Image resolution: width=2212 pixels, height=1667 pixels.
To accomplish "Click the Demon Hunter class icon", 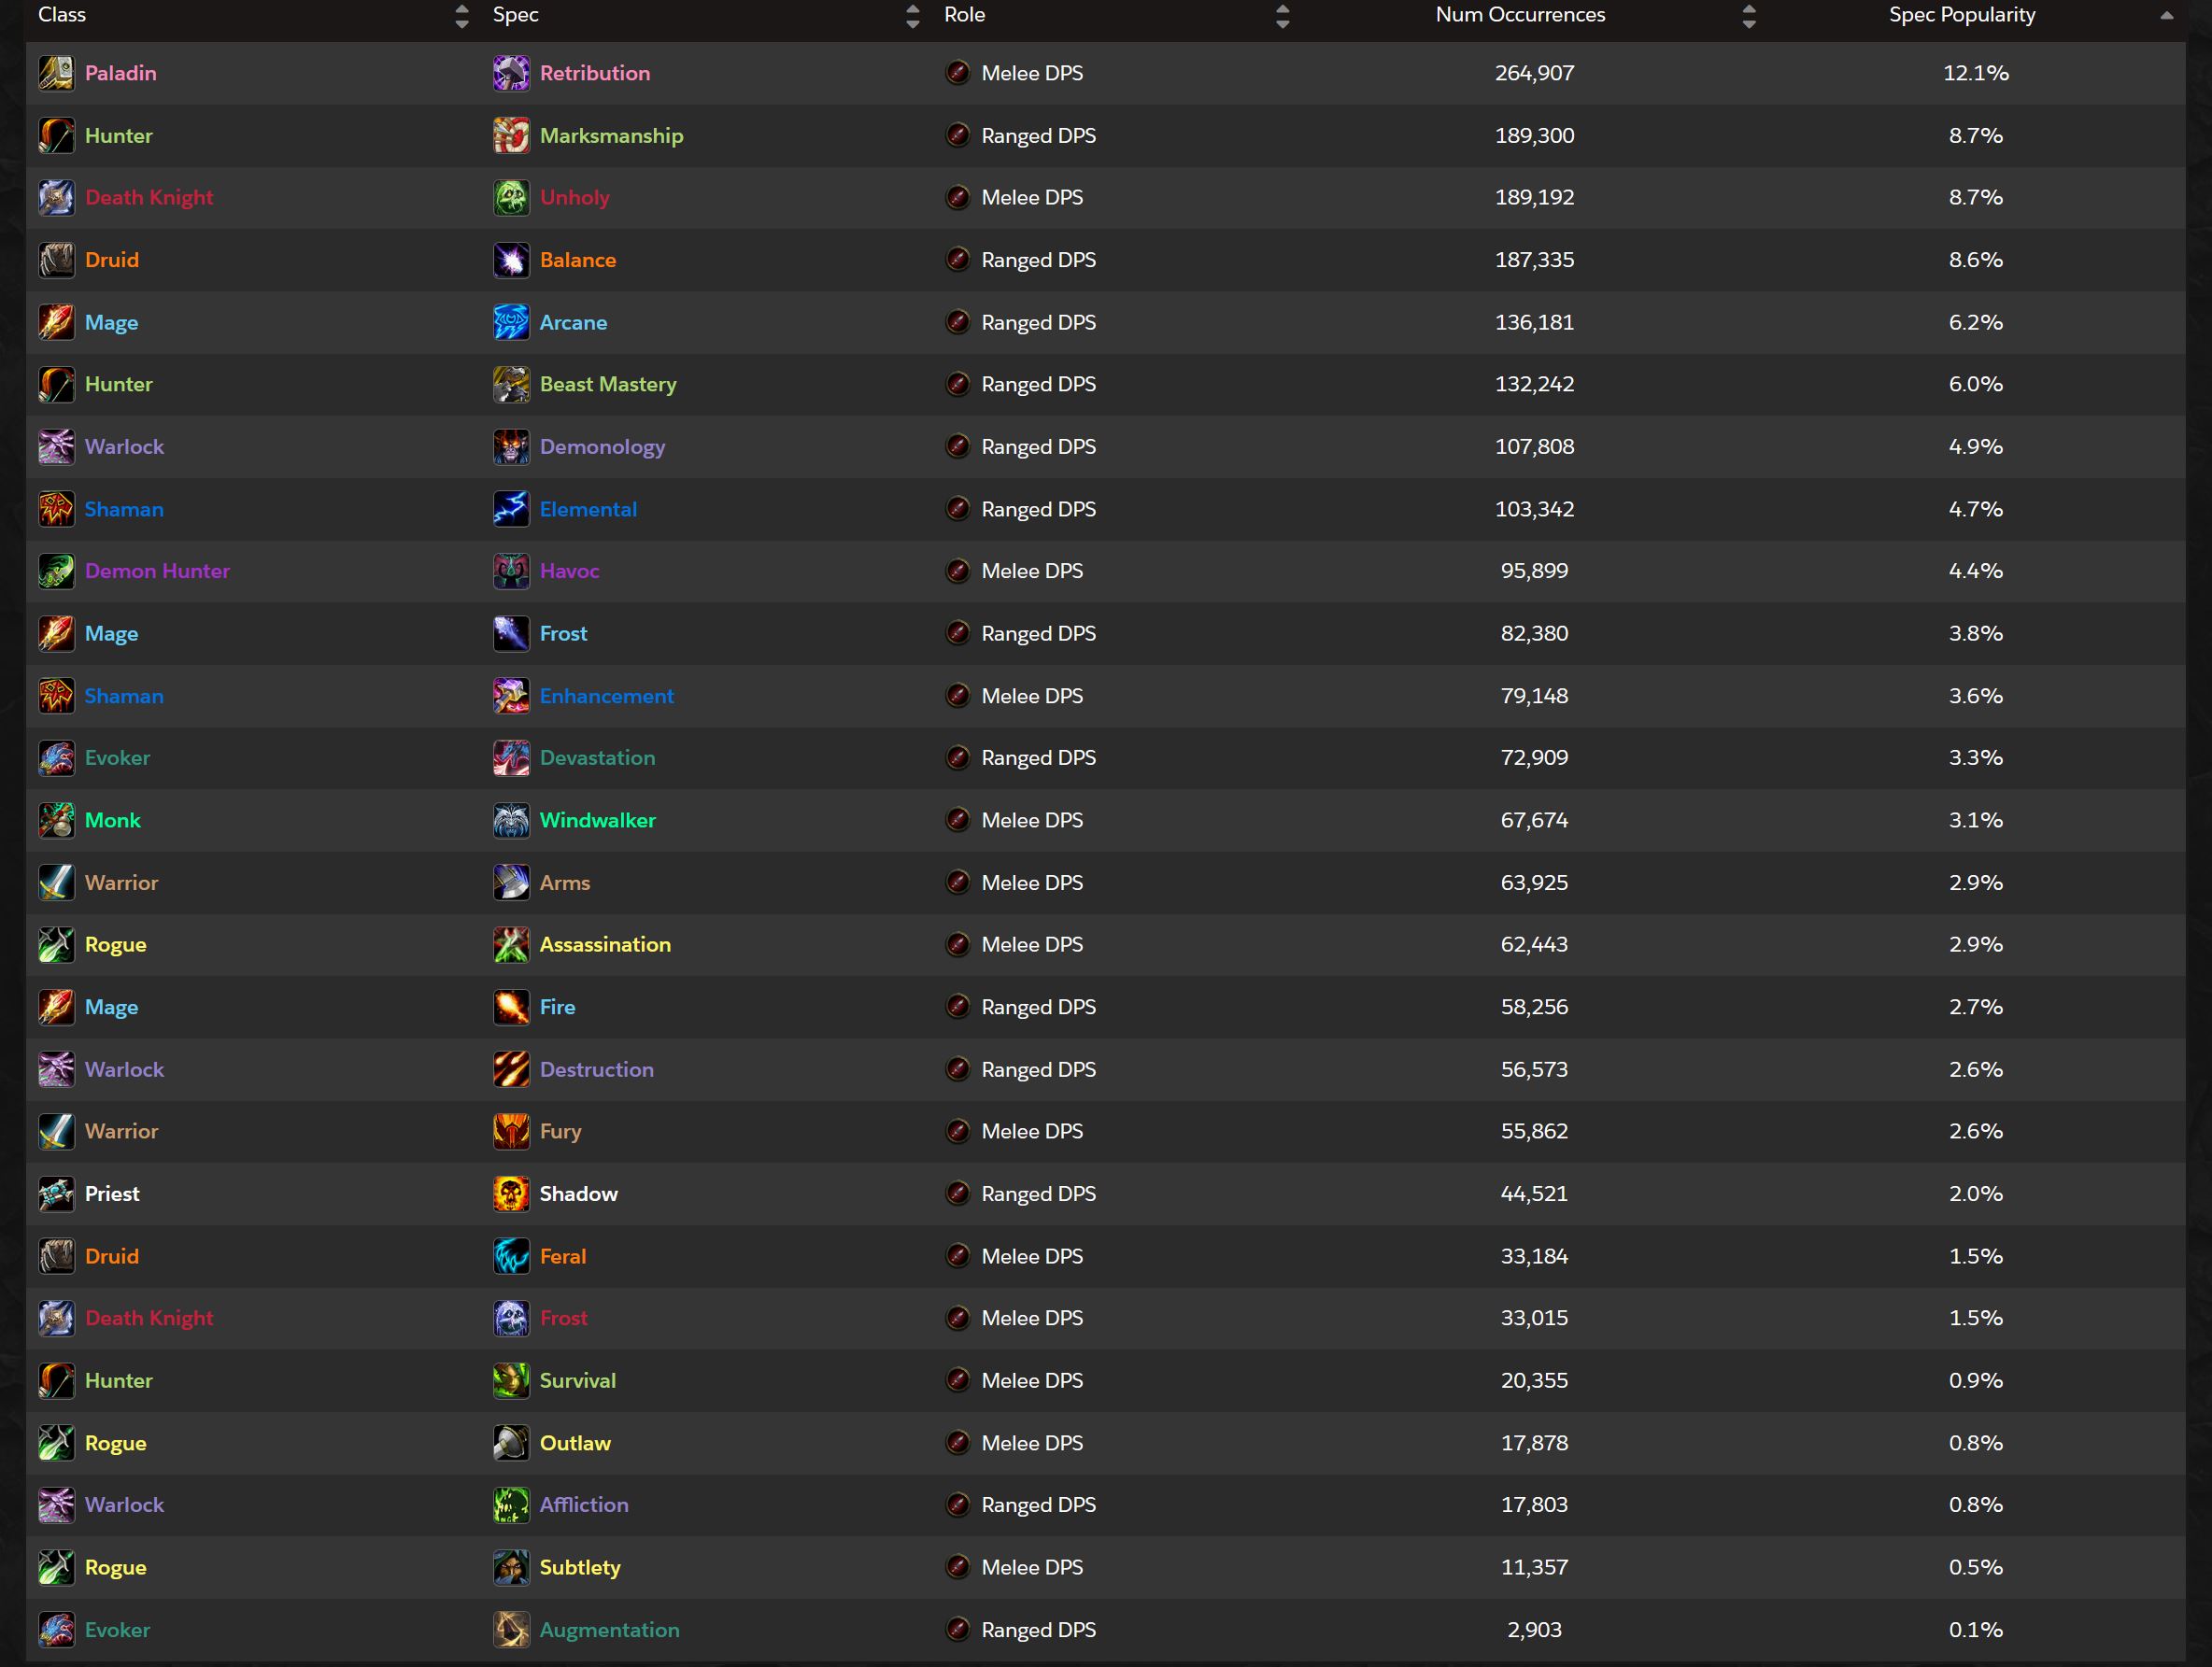I will [56, 571].
